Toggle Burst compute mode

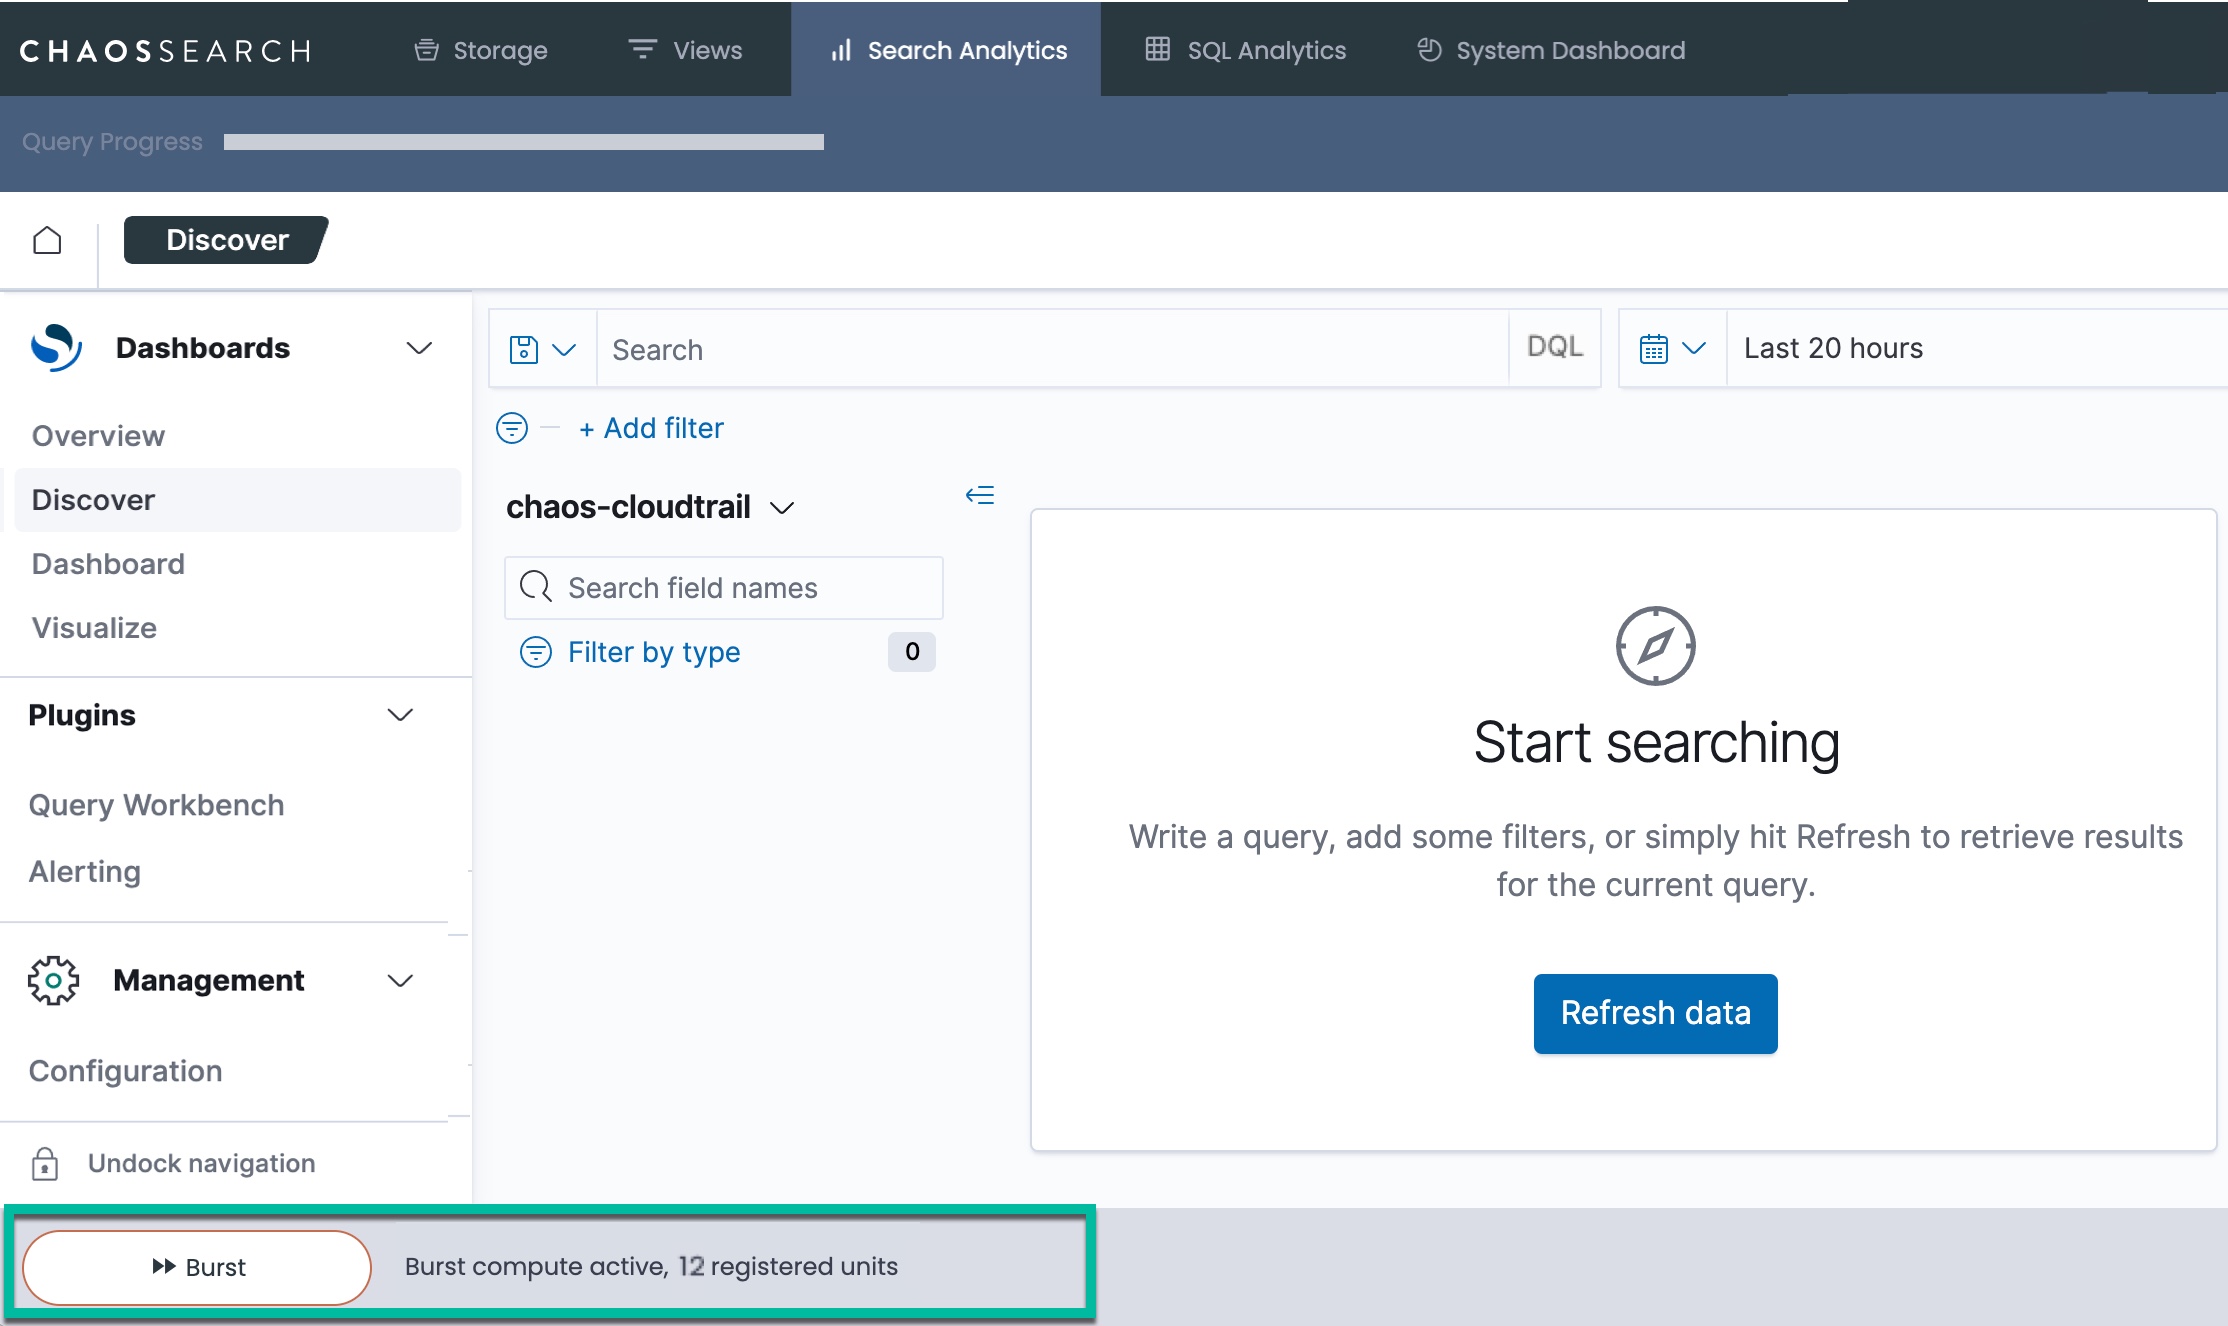tap(198, 1267)
